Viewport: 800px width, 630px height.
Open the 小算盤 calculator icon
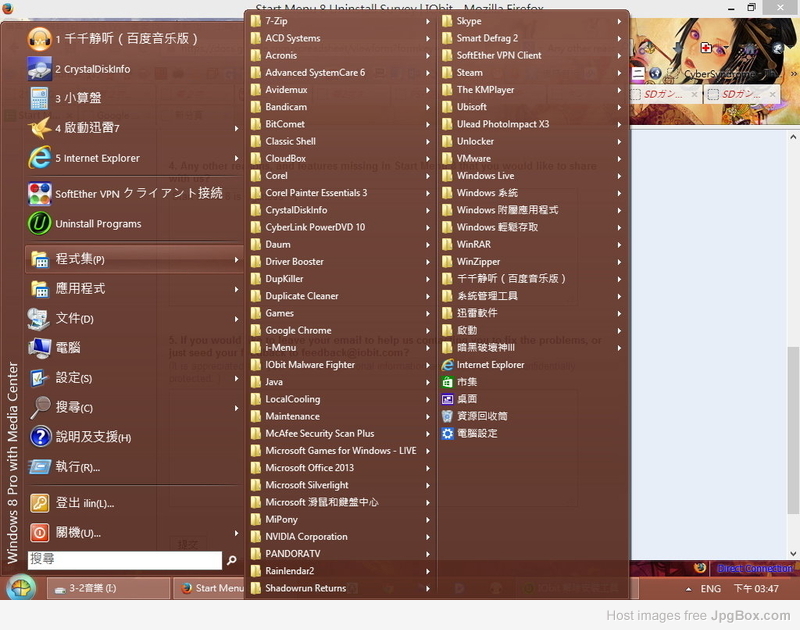click(39, 98)
